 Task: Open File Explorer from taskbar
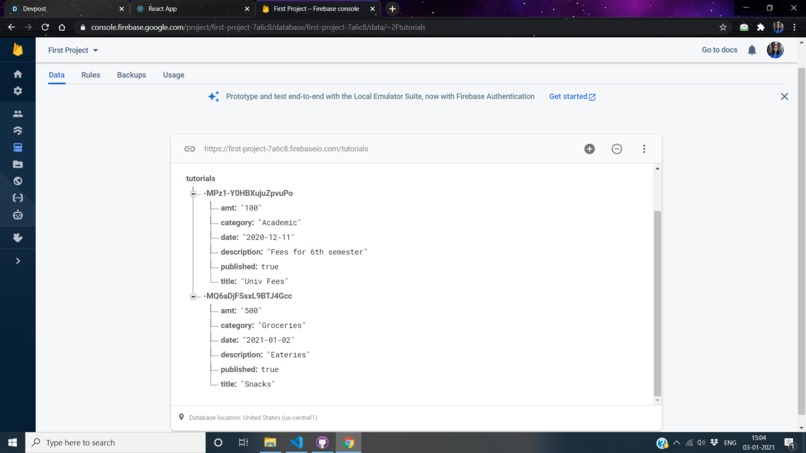(270, 443)
